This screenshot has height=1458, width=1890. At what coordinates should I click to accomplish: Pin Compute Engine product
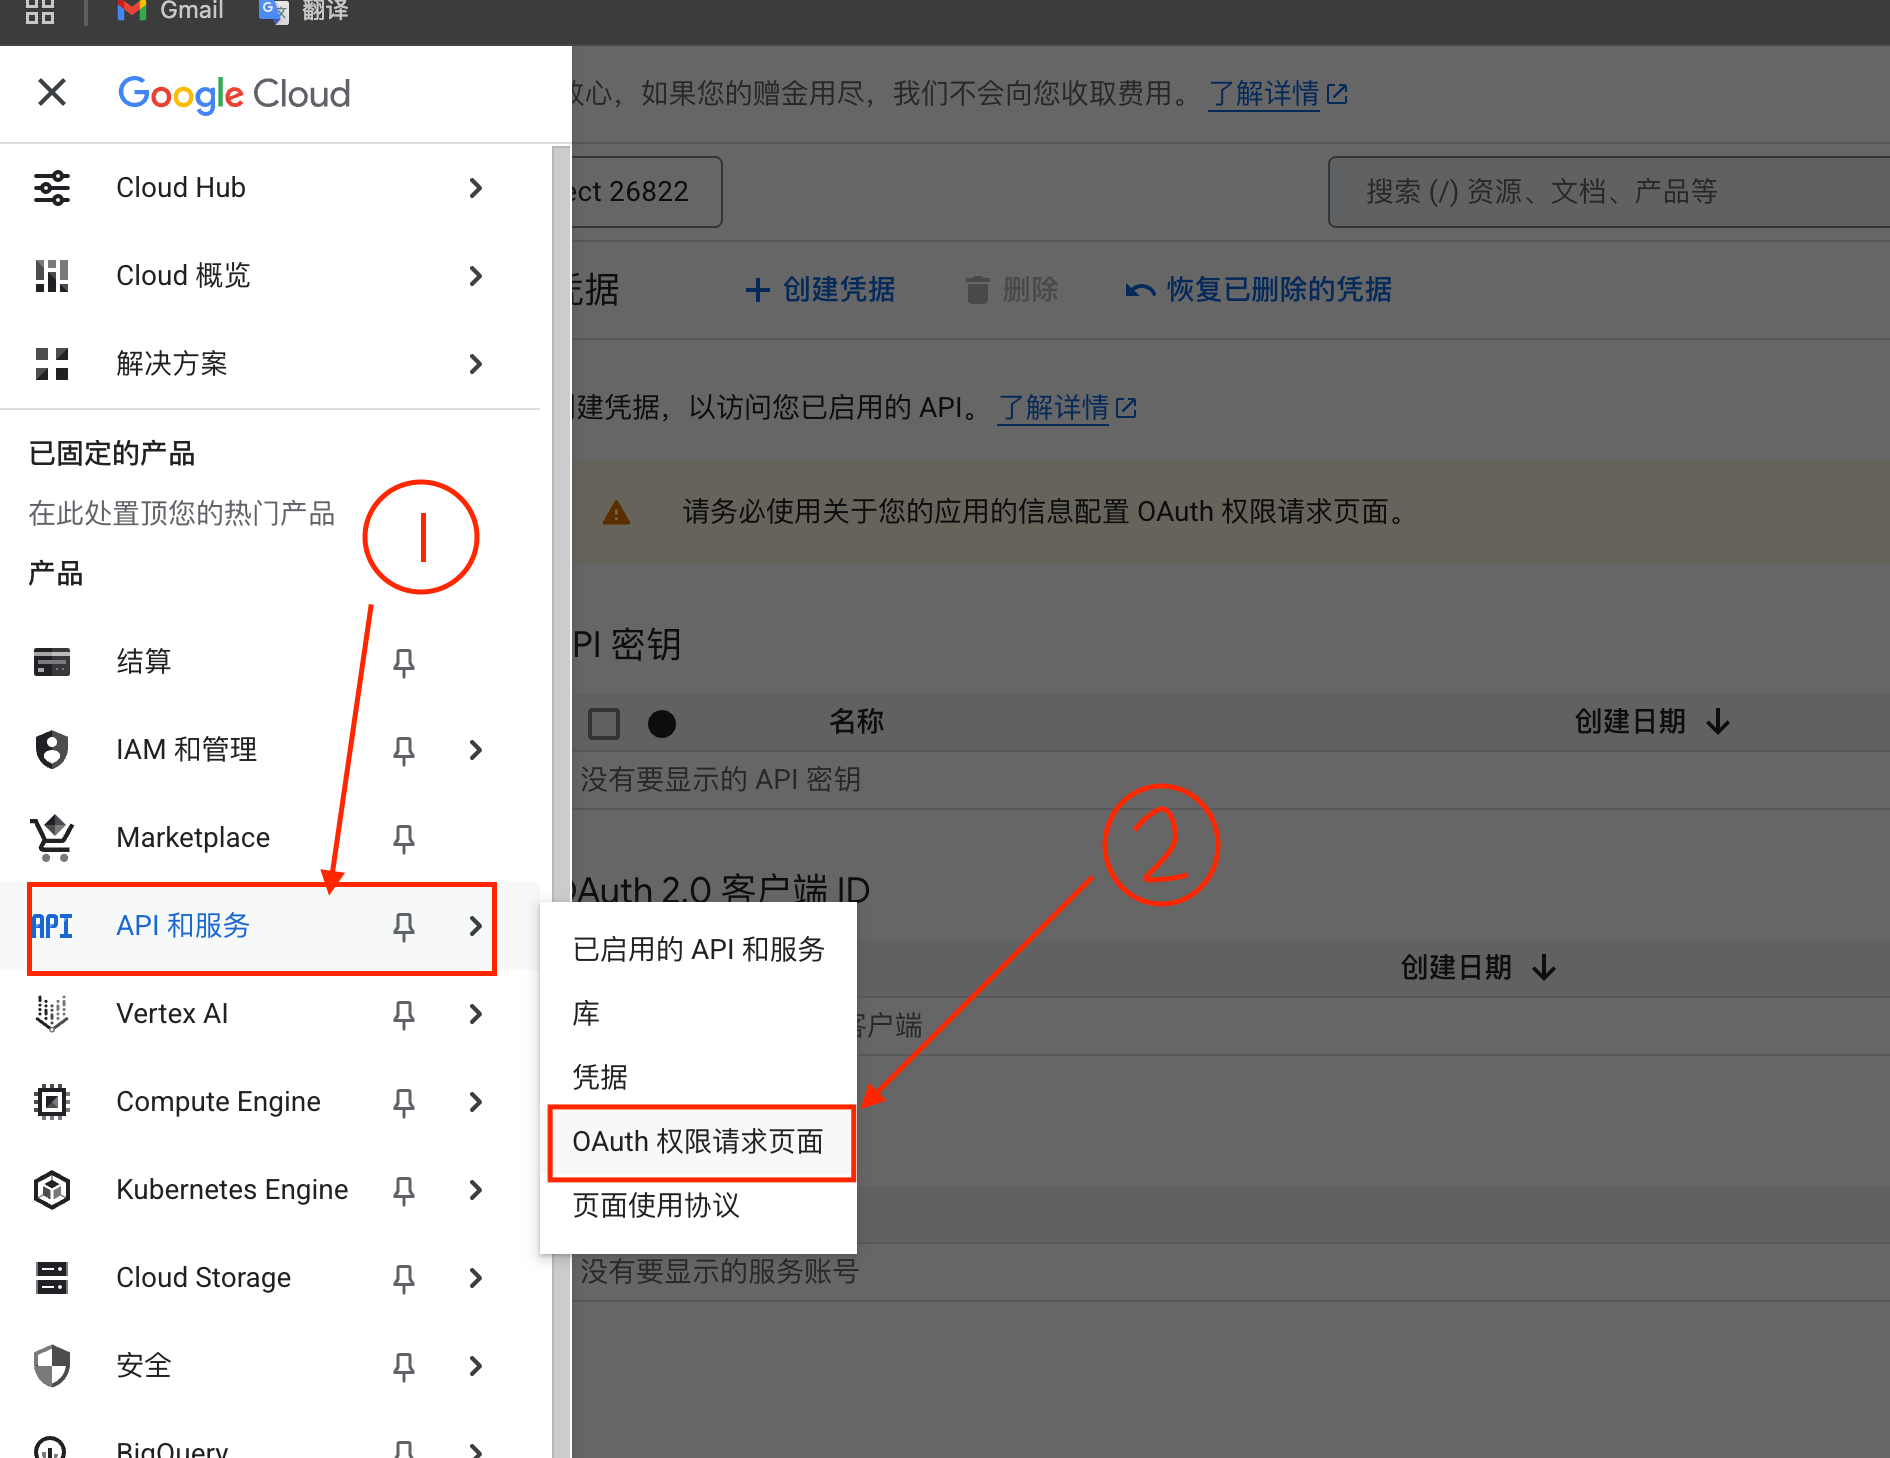pyautogui.click(x=404, y=1102)
